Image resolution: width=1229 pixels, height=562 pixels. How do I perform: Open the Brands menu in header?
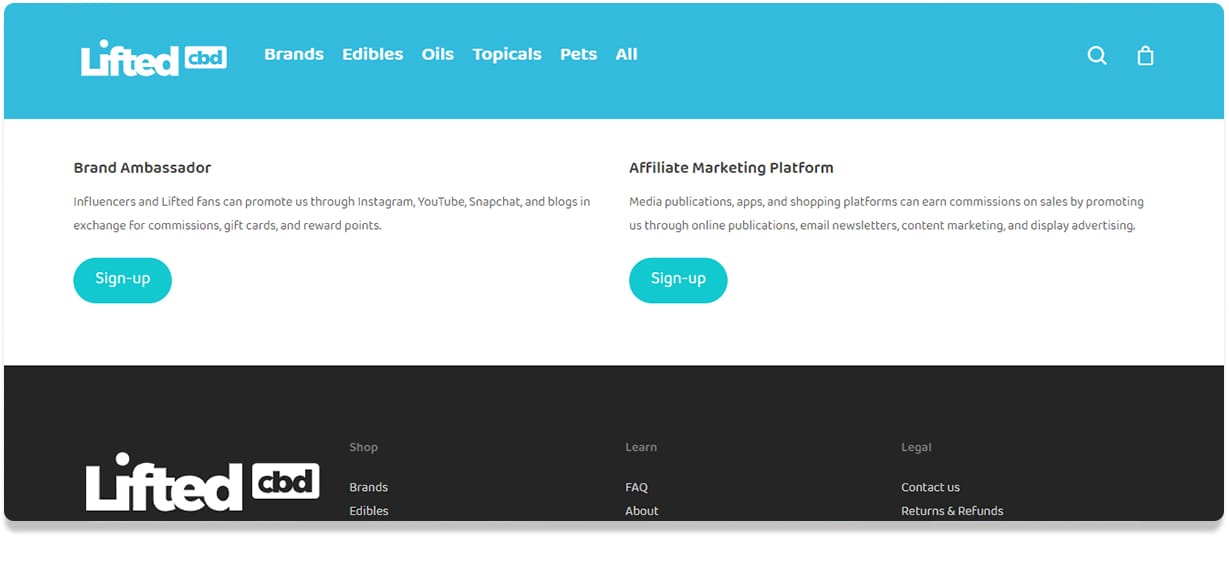(x=294, y=54)
